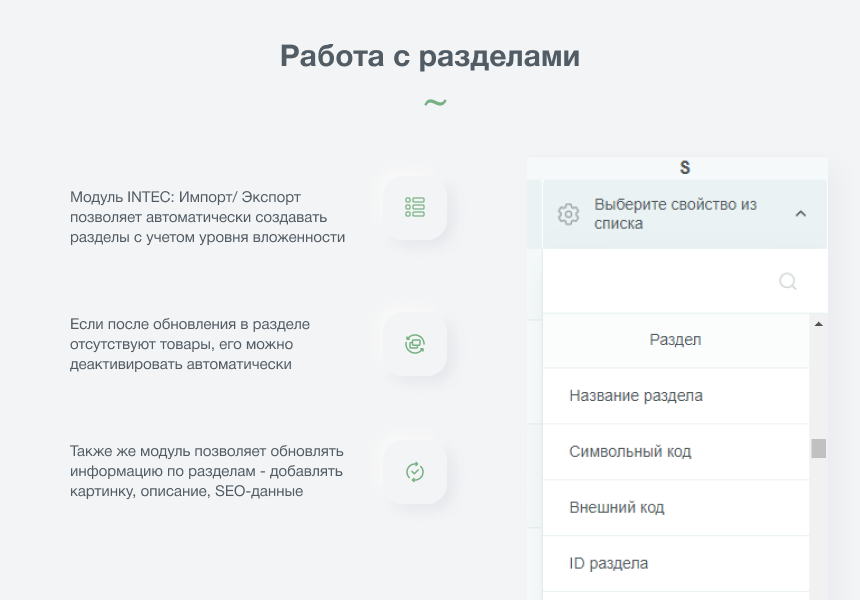This screenshot has width=860, height=600.
Task: Collapse the property list using the up chevron
Action: click(x=801, y=212)
